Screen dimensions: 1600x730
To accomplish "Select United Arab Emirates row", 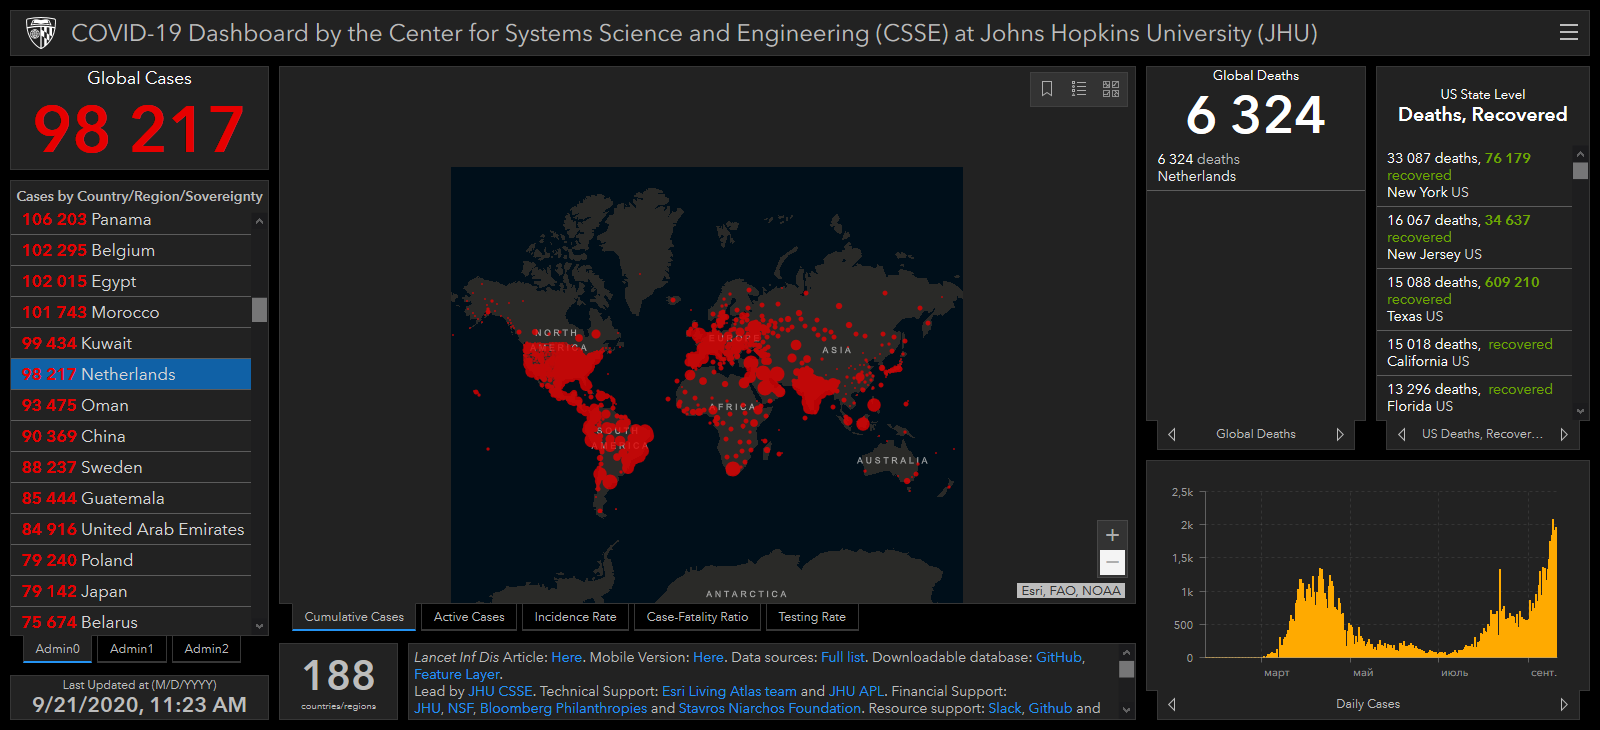I will tap(131, 529).
